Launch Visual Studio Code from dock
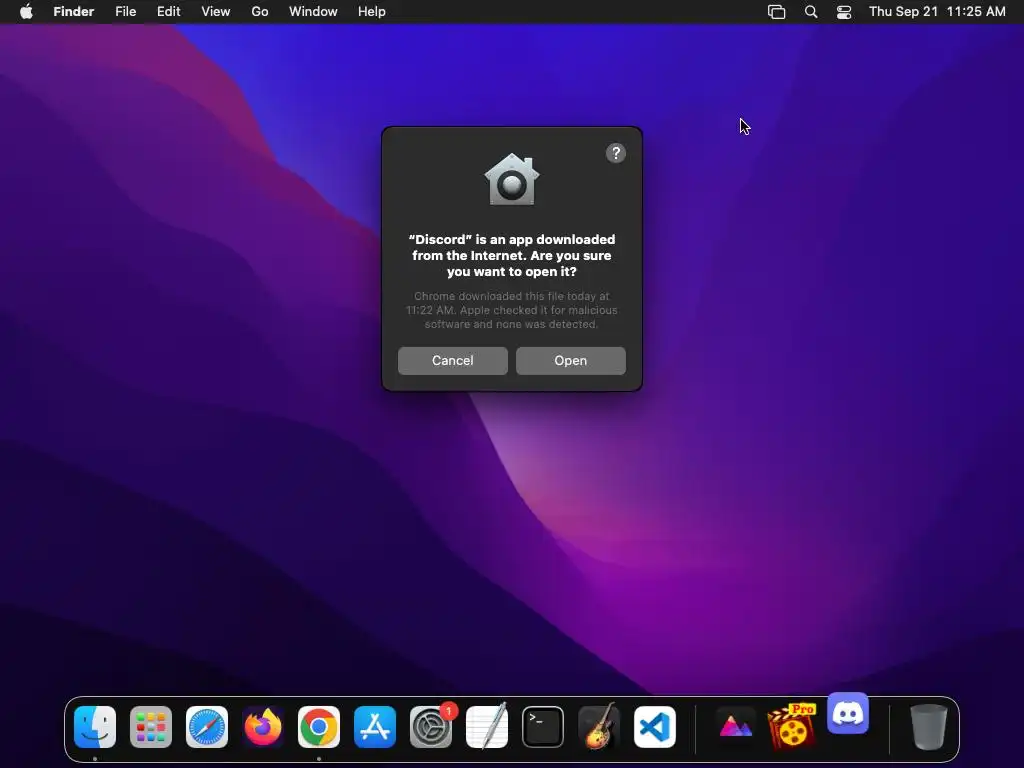Image resolution: width=1024 pixels, height=768 pixels. (x=655, y=727)
